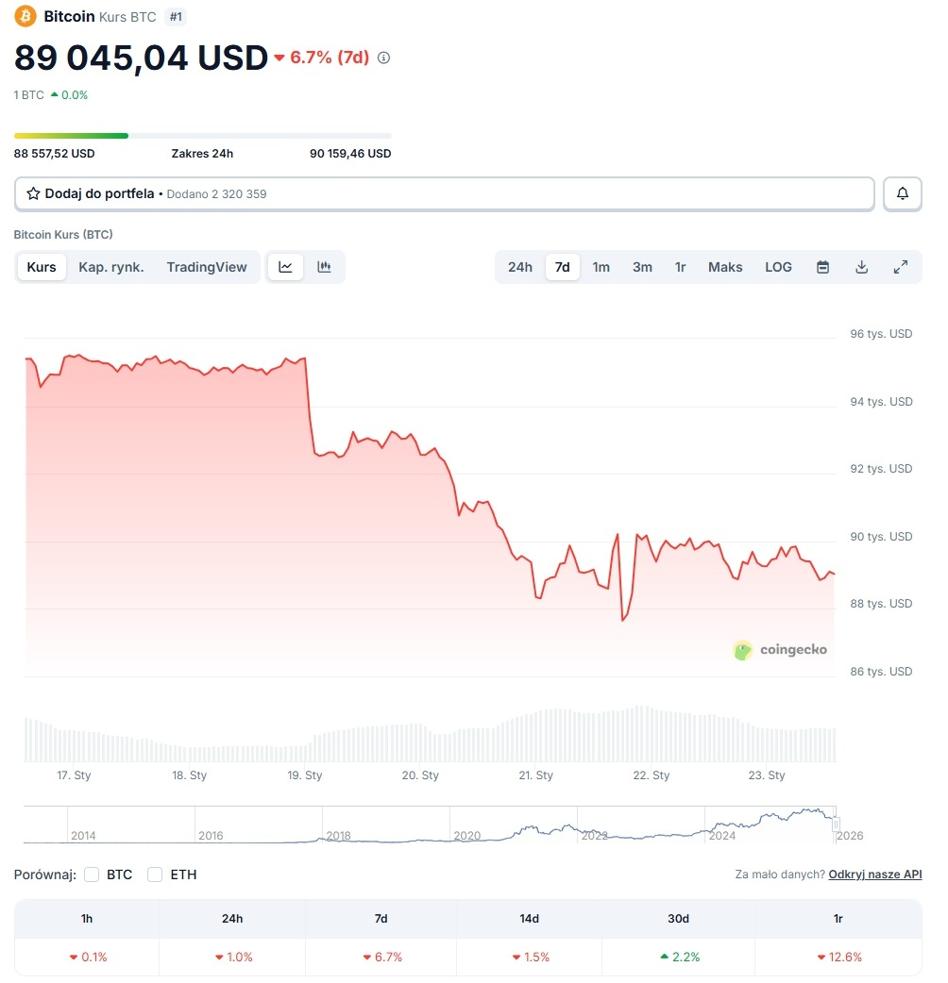The height and width of the screenshot is (983, 948).
Task: Switch to line chart view icon
Action: pyautogui.click(x=285, y=267)
